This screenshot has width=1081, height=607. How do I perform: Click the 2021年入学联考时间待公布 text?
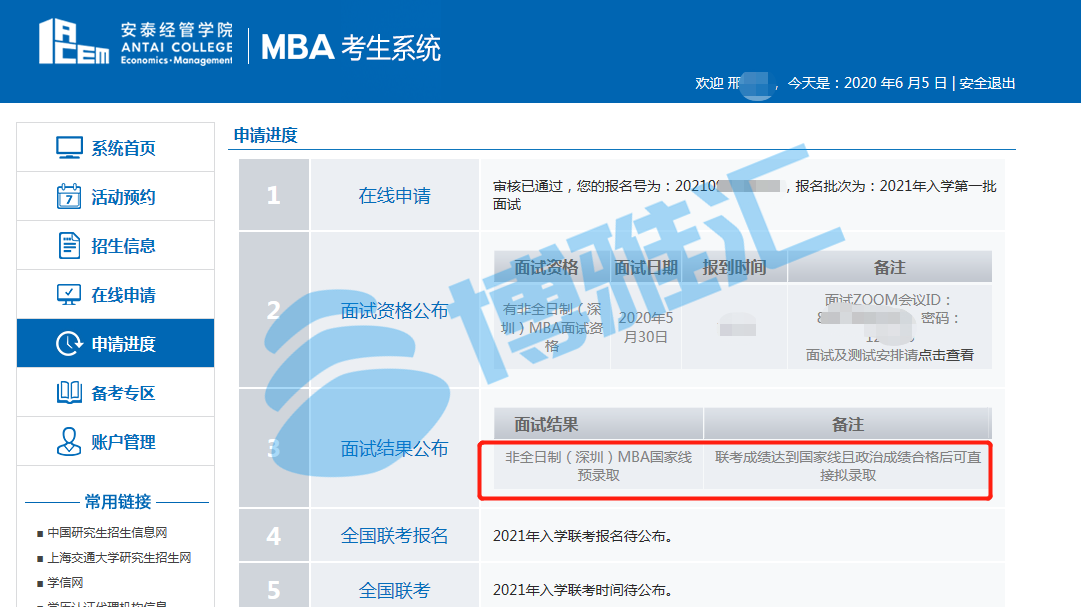point(583,590)
